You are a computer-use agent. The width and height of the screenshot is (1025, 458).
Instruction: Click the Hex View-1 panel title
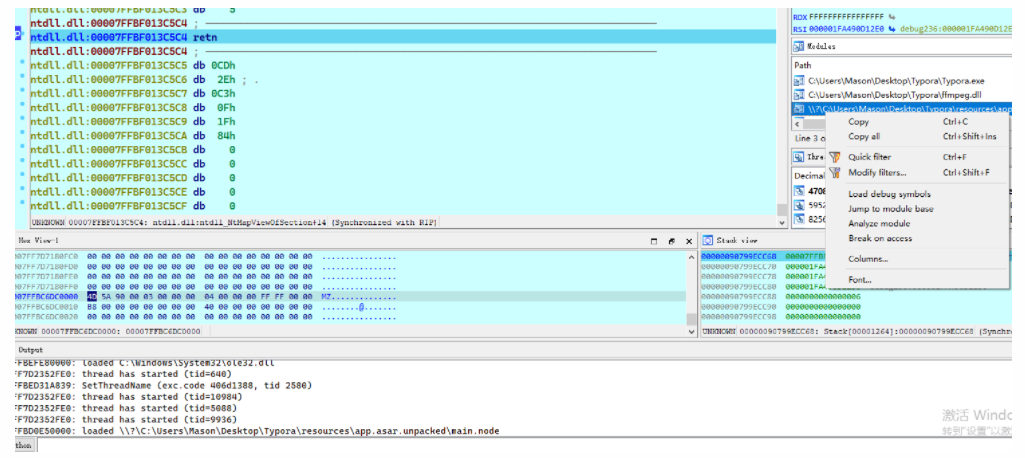pyautogui.click(x=39, y=240)
